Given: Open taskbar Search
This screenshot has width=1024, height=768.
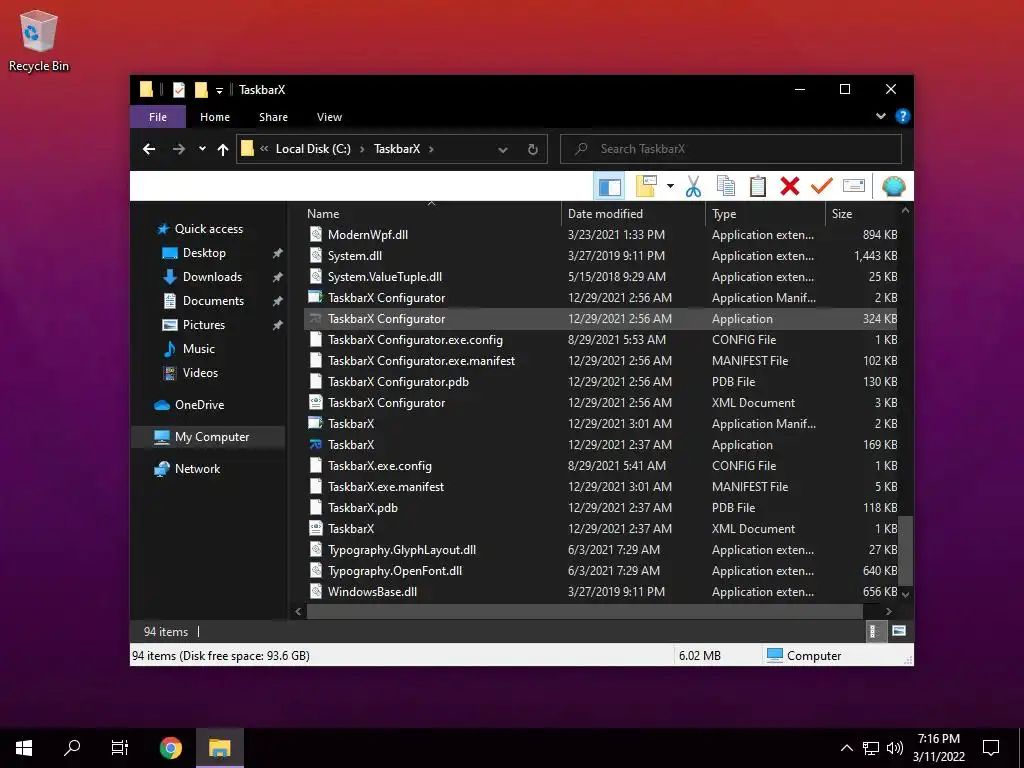Looking at the screenshot, I should click(72, 748).
